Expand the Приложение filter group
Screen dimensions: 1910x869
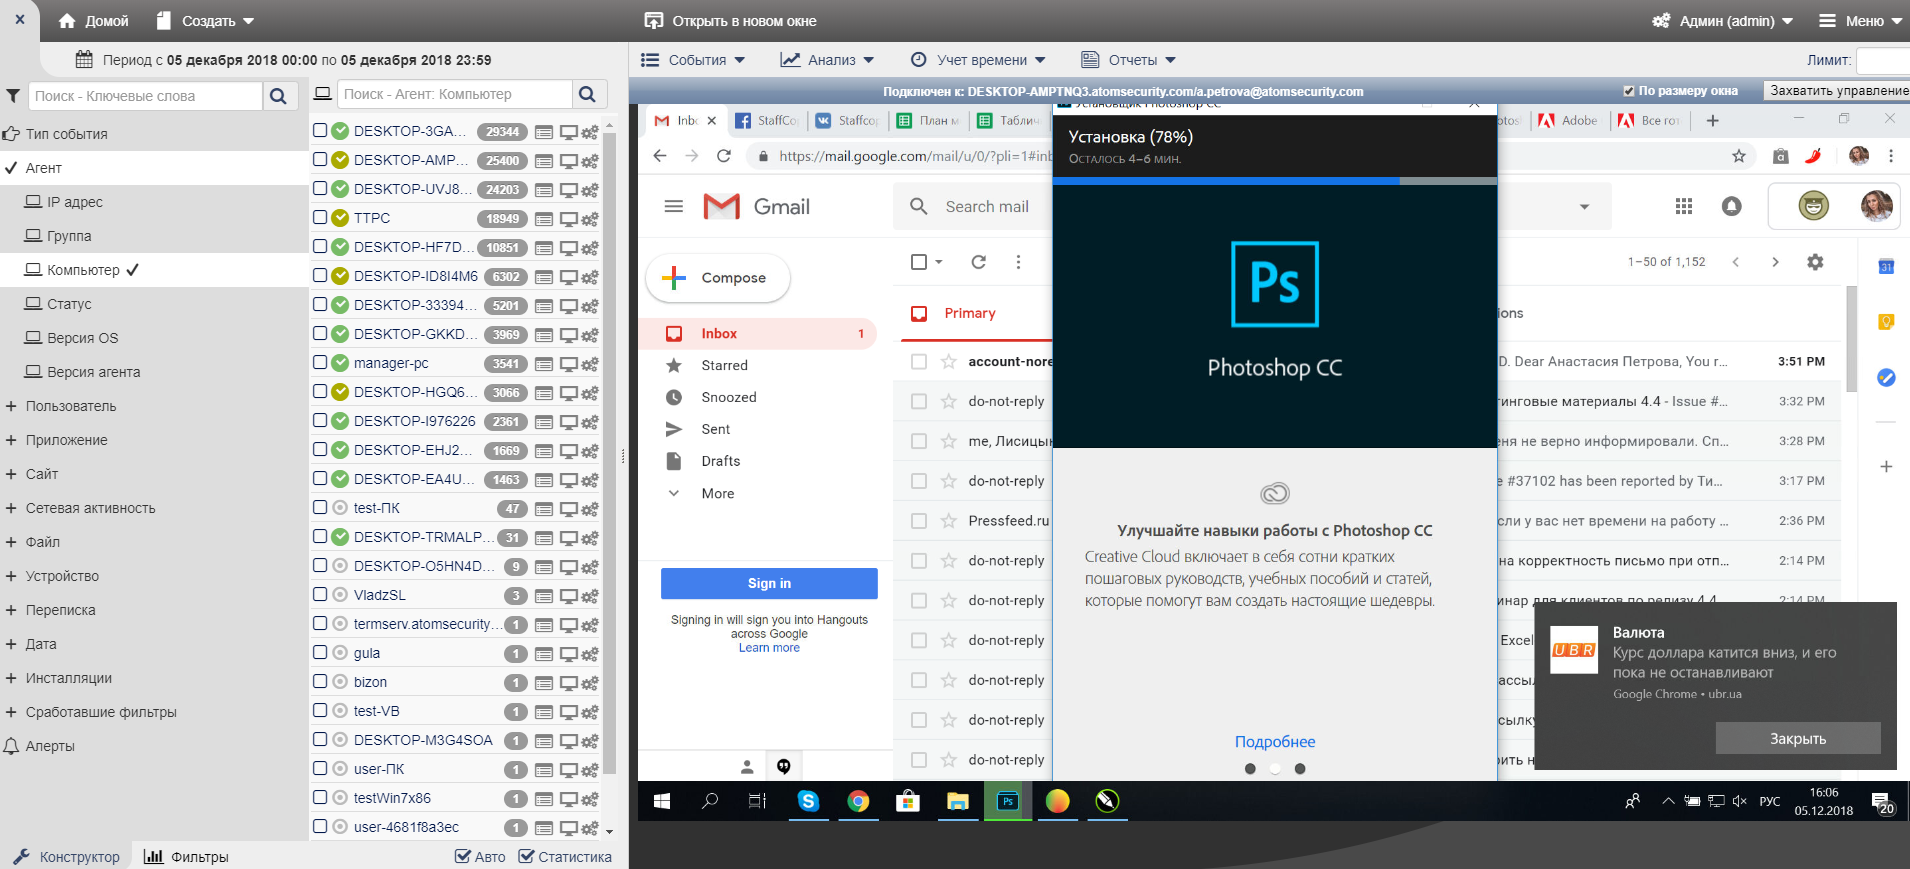(11, 440)
